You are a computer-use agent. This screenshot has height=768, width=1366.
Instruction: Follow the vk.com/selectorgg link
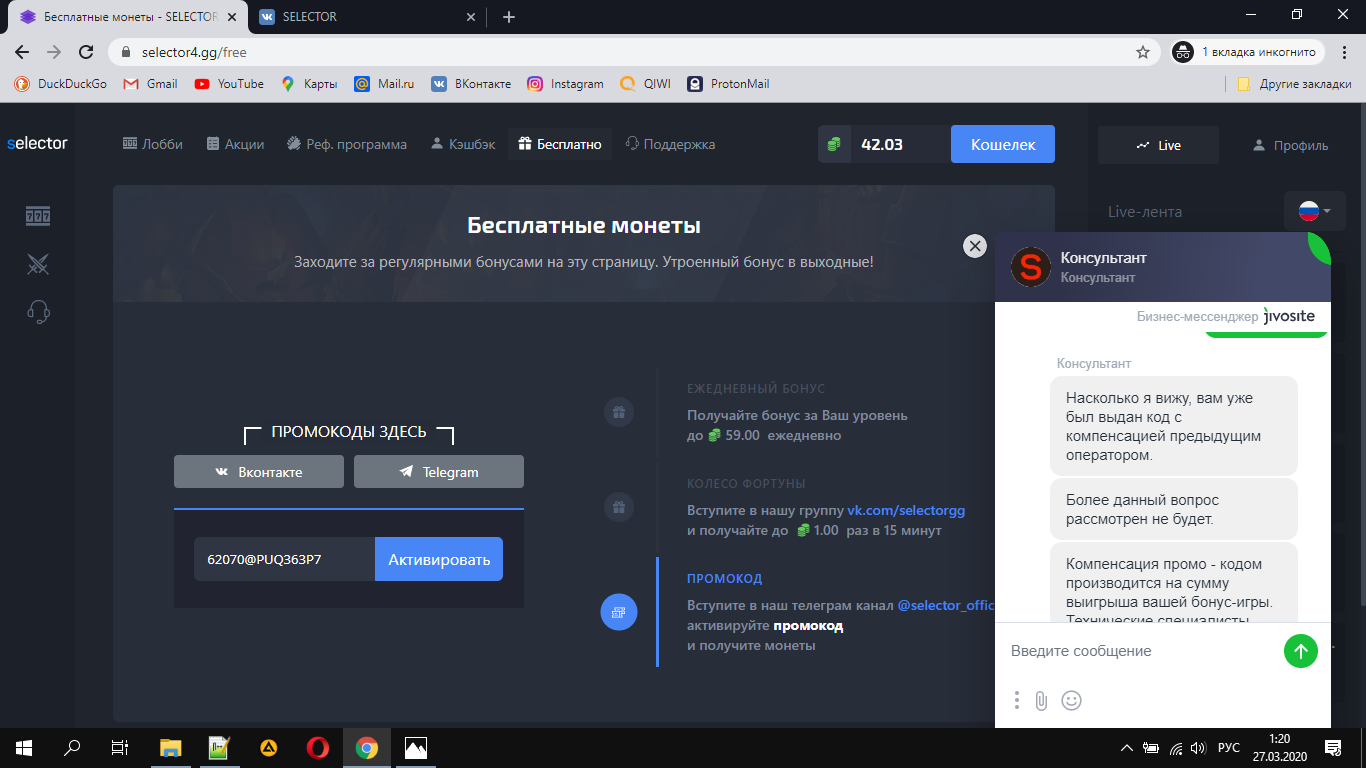(x=906, y=510)
